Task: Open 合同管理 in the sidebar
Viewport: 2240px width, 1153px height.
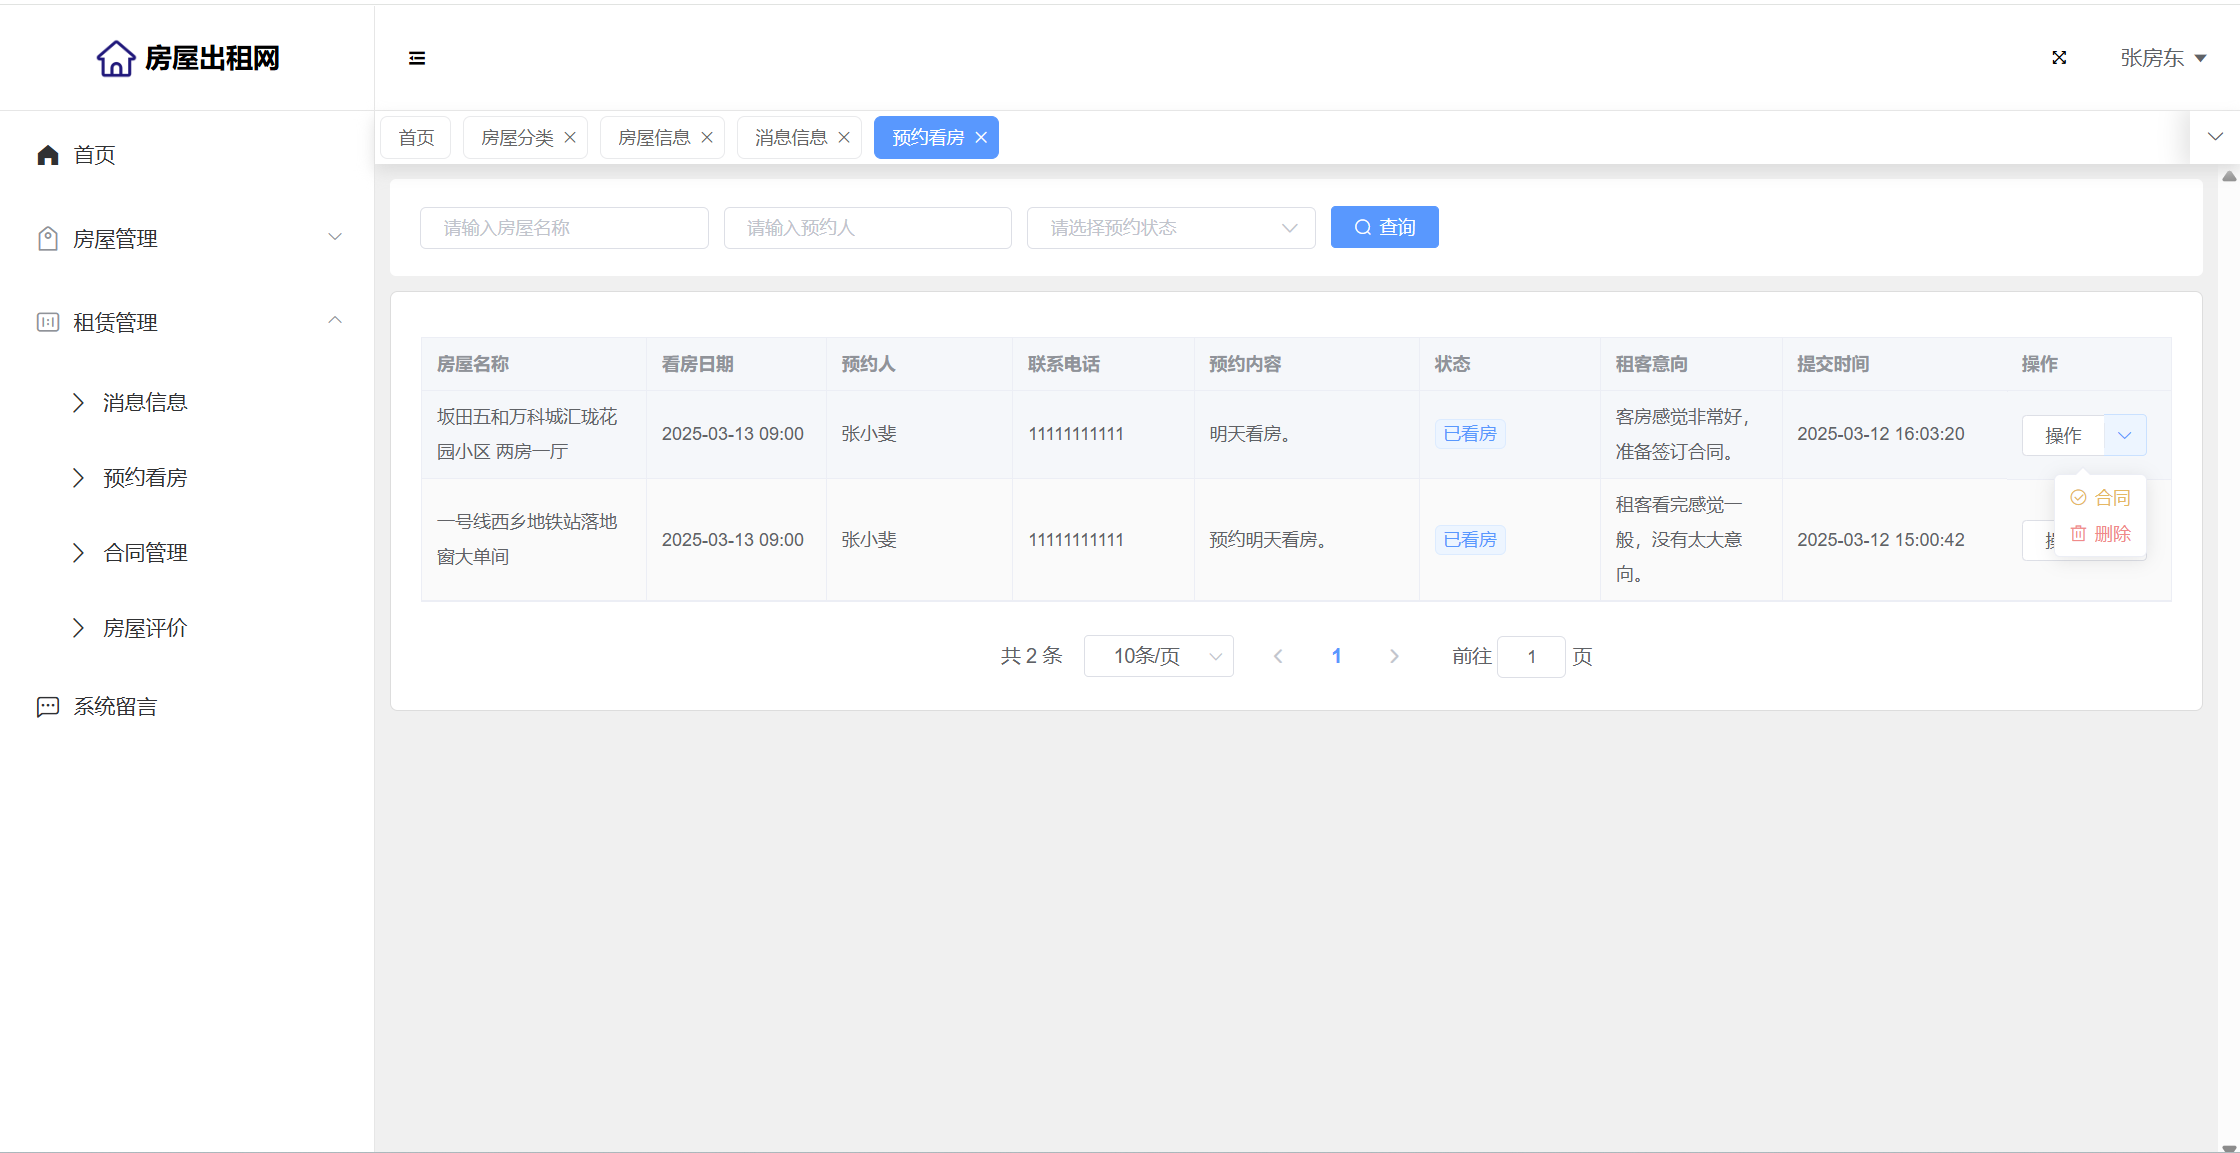Action: pyautogui.click(x=145, y=553)
